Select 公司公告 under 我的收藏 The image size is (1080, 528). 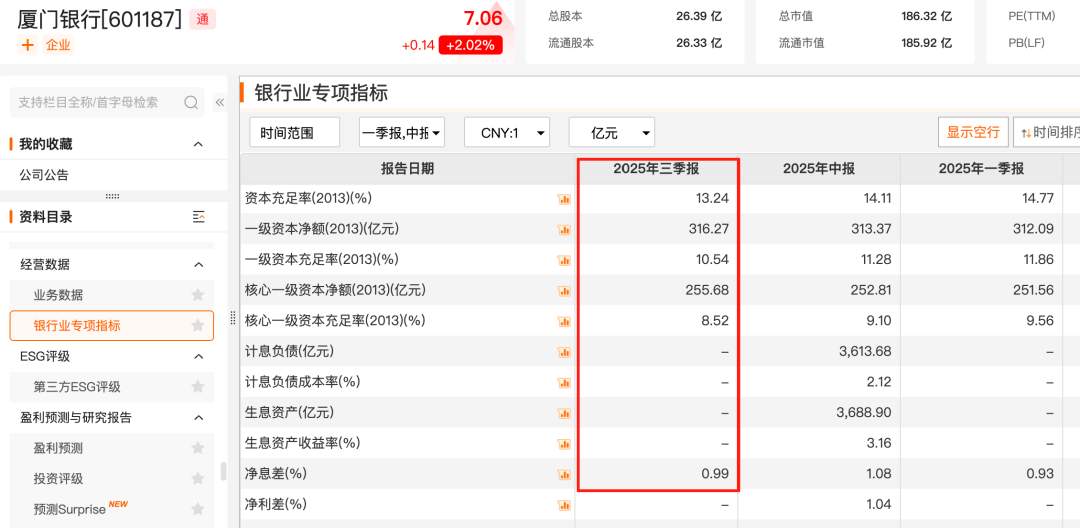tap(44, 175)
